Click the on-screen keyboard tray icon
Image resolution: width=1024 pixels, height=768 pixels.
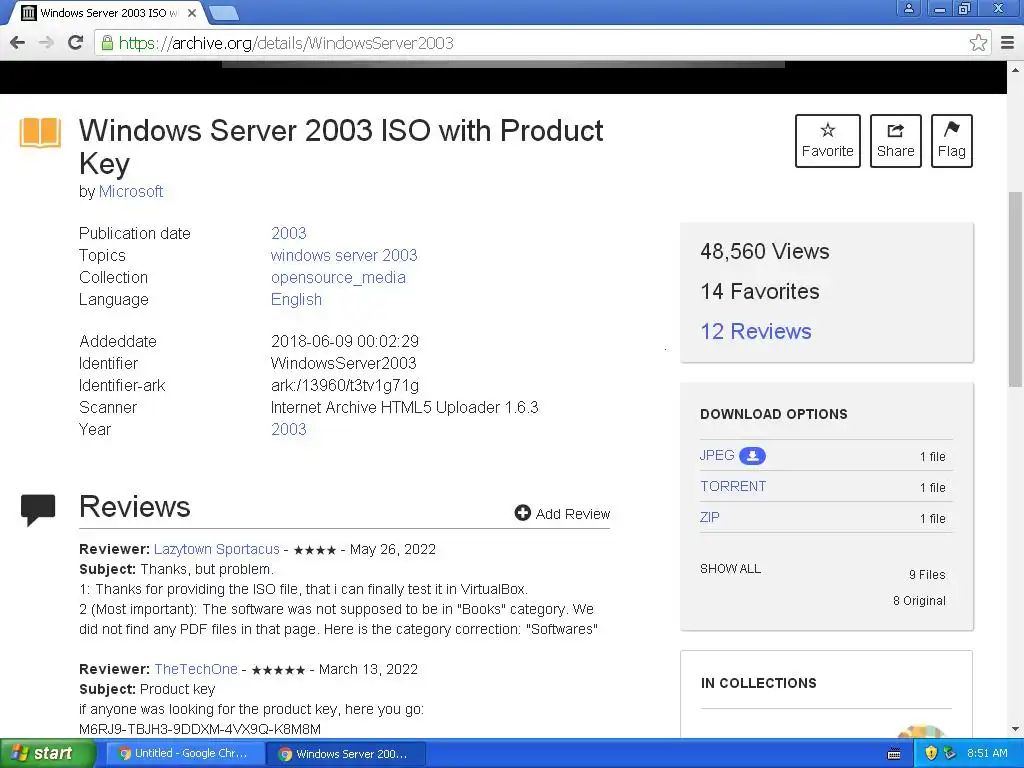[x=894, y=754]
